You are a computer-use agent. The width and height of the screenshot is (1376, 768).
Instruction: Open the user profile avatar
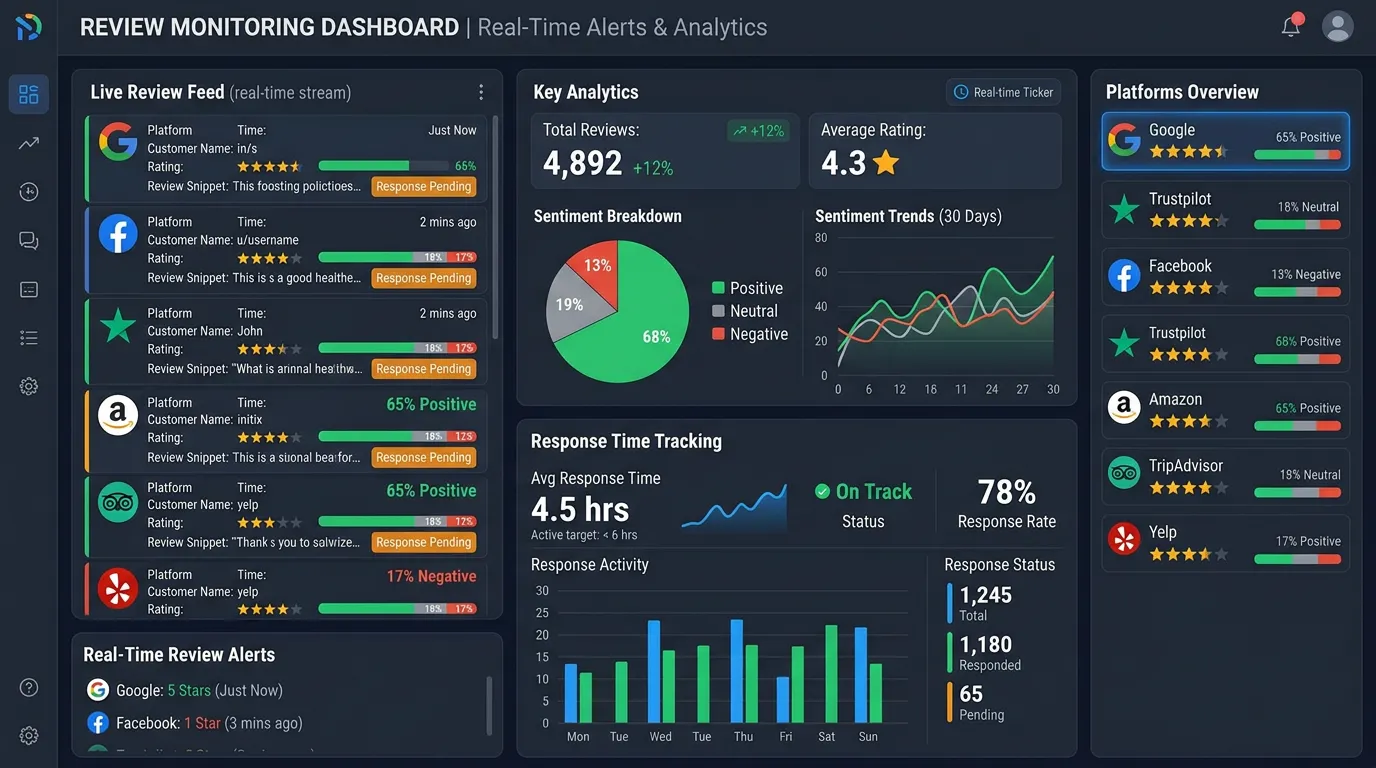click(1337, 26)
